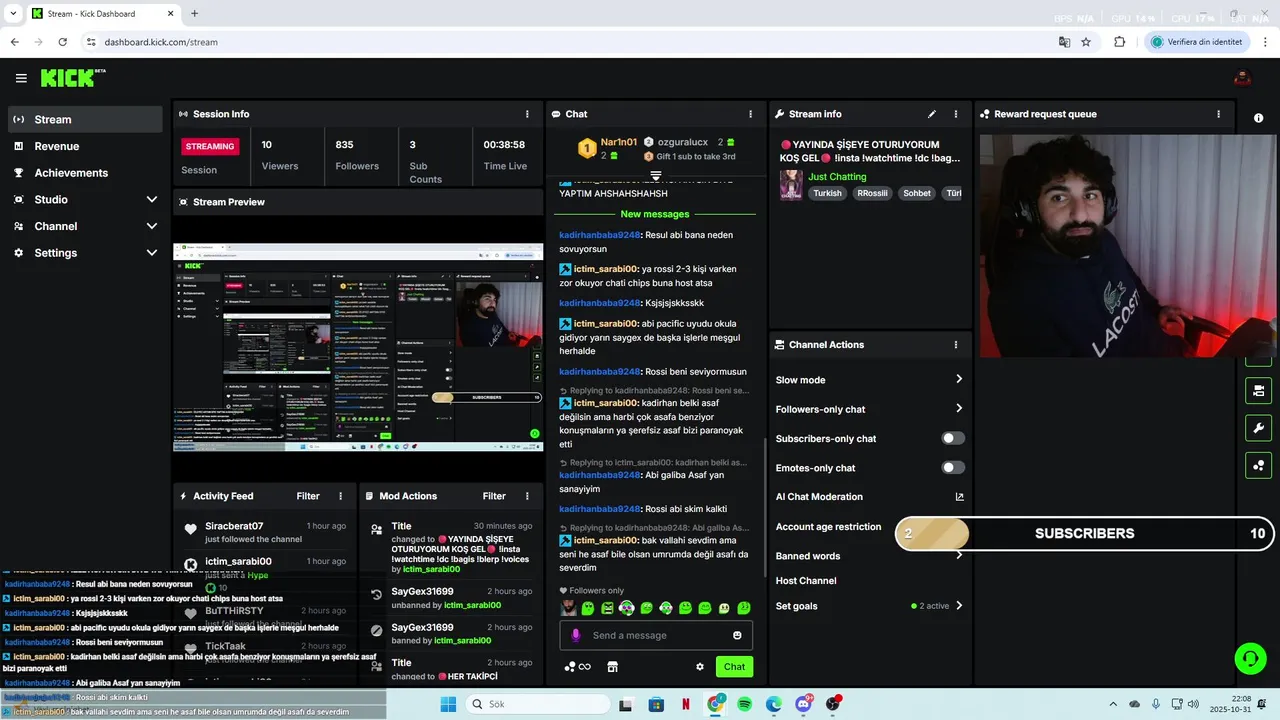
Task: Open the emoji picker in message box
Action: click(737, 635)
